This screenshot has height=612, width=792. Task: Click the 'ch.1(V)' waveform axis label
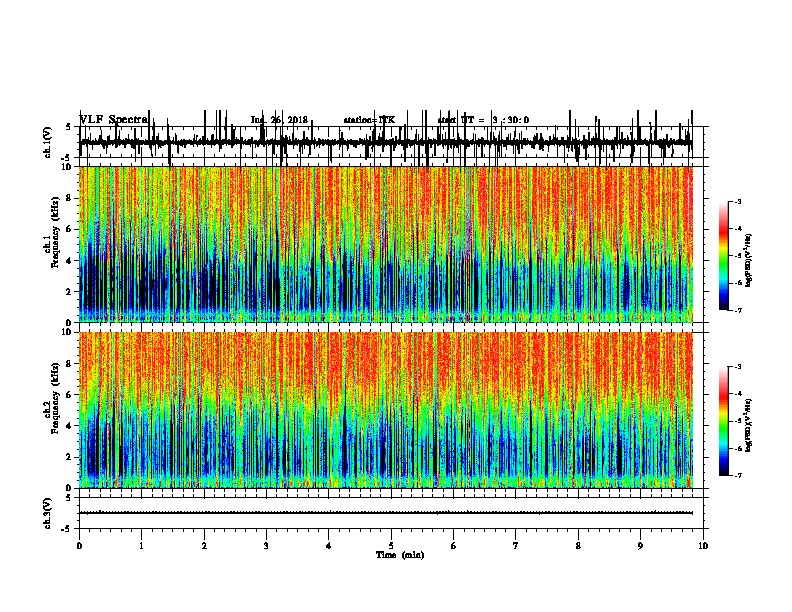[48, 142]
